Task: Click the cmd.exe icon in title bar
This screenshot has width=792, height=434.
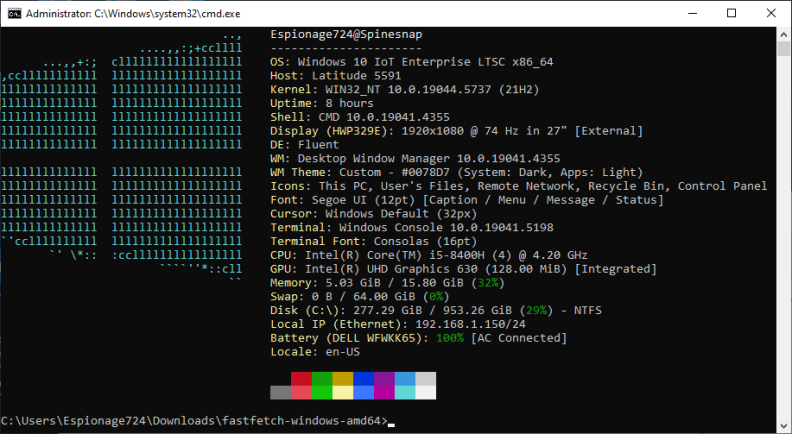Action: pos(14,14)
